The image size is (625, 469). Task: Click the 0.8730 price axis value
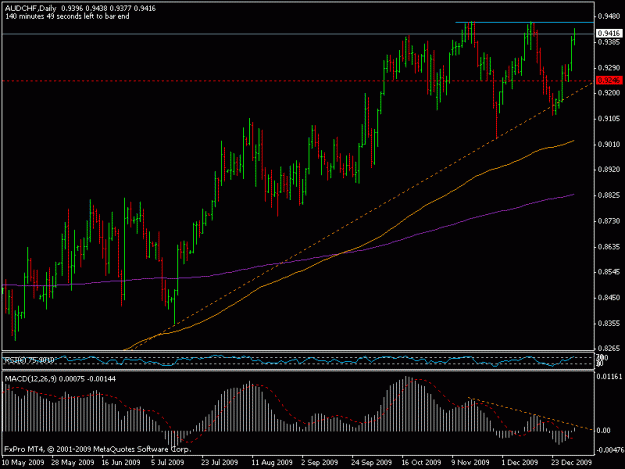pyautogui.click(x=609, y=221)
